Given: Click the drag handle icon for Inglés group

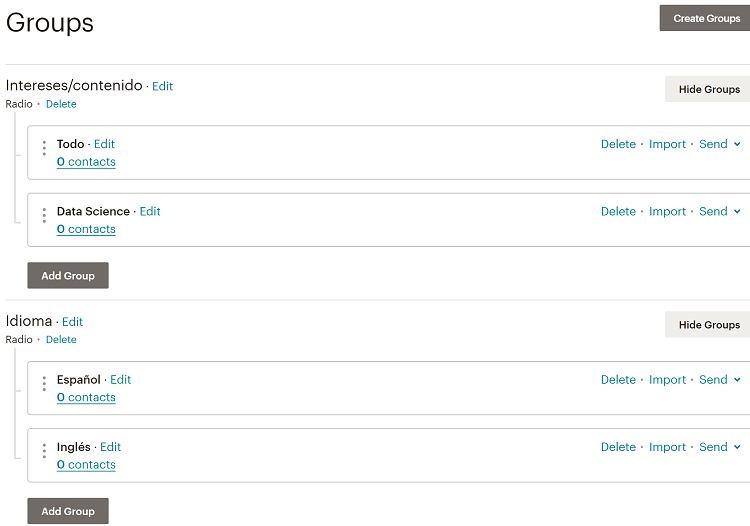Looking at the screenshot, I should 44,452.
